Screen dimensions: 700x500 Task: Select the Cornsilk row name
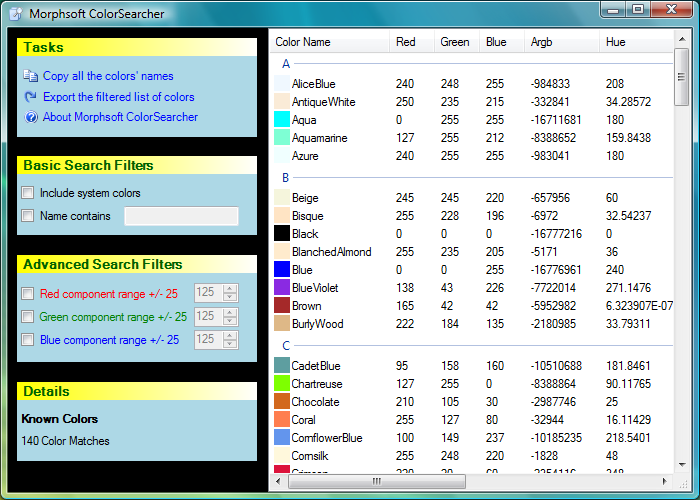pyautogui.click(x=309, y=456)
